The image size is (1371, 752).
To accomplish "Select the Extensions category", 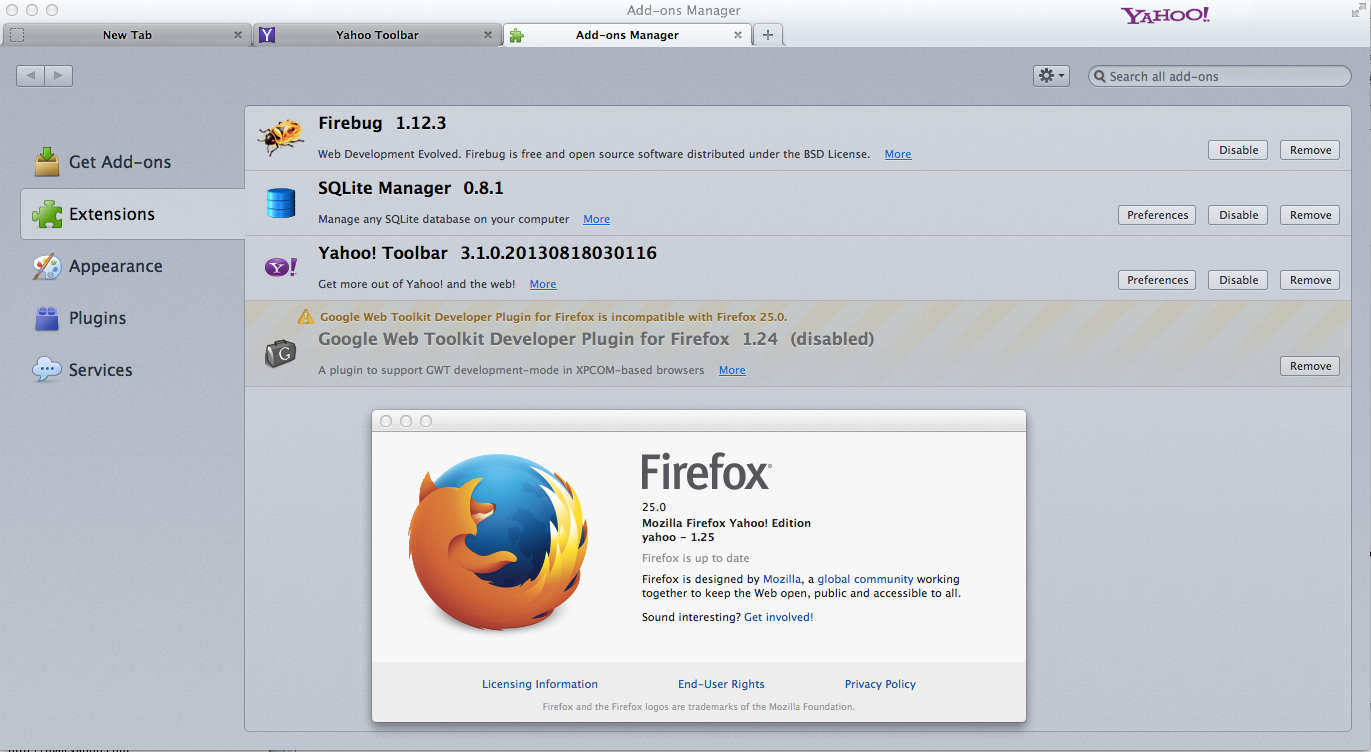I will (132, 214).
